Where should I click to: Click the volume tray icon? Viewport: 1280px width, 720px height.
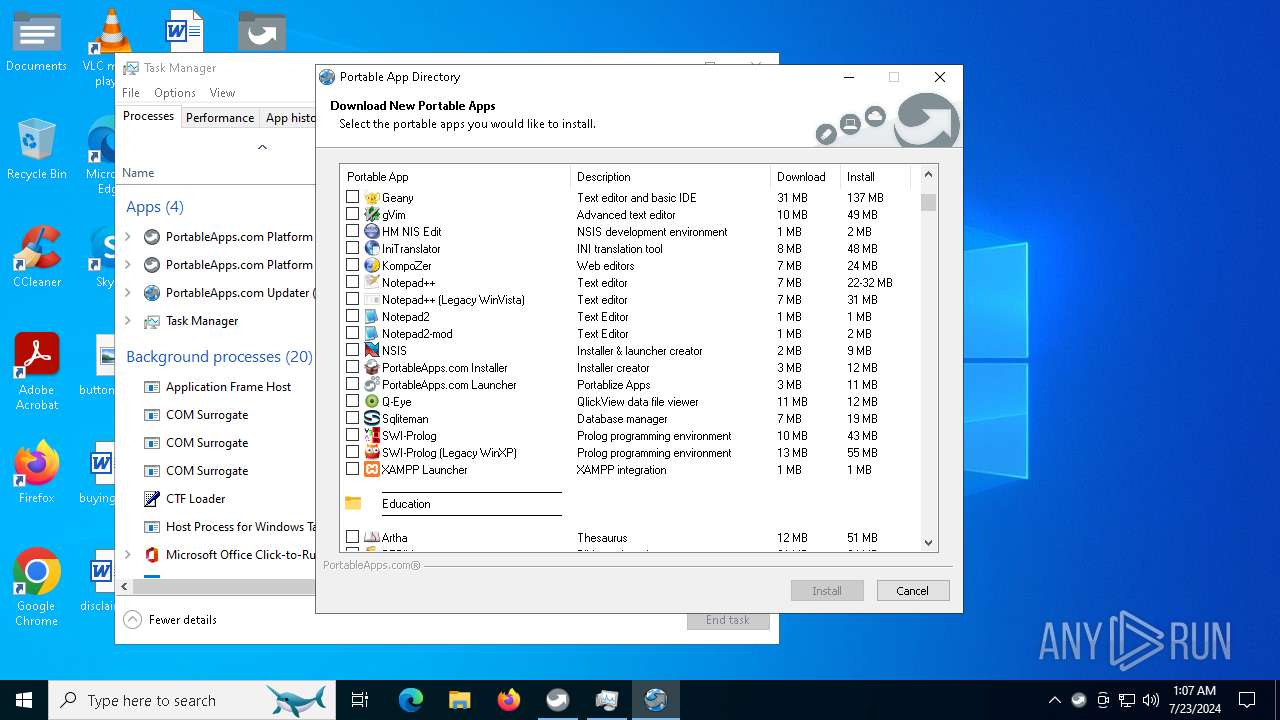point(1151,700)
